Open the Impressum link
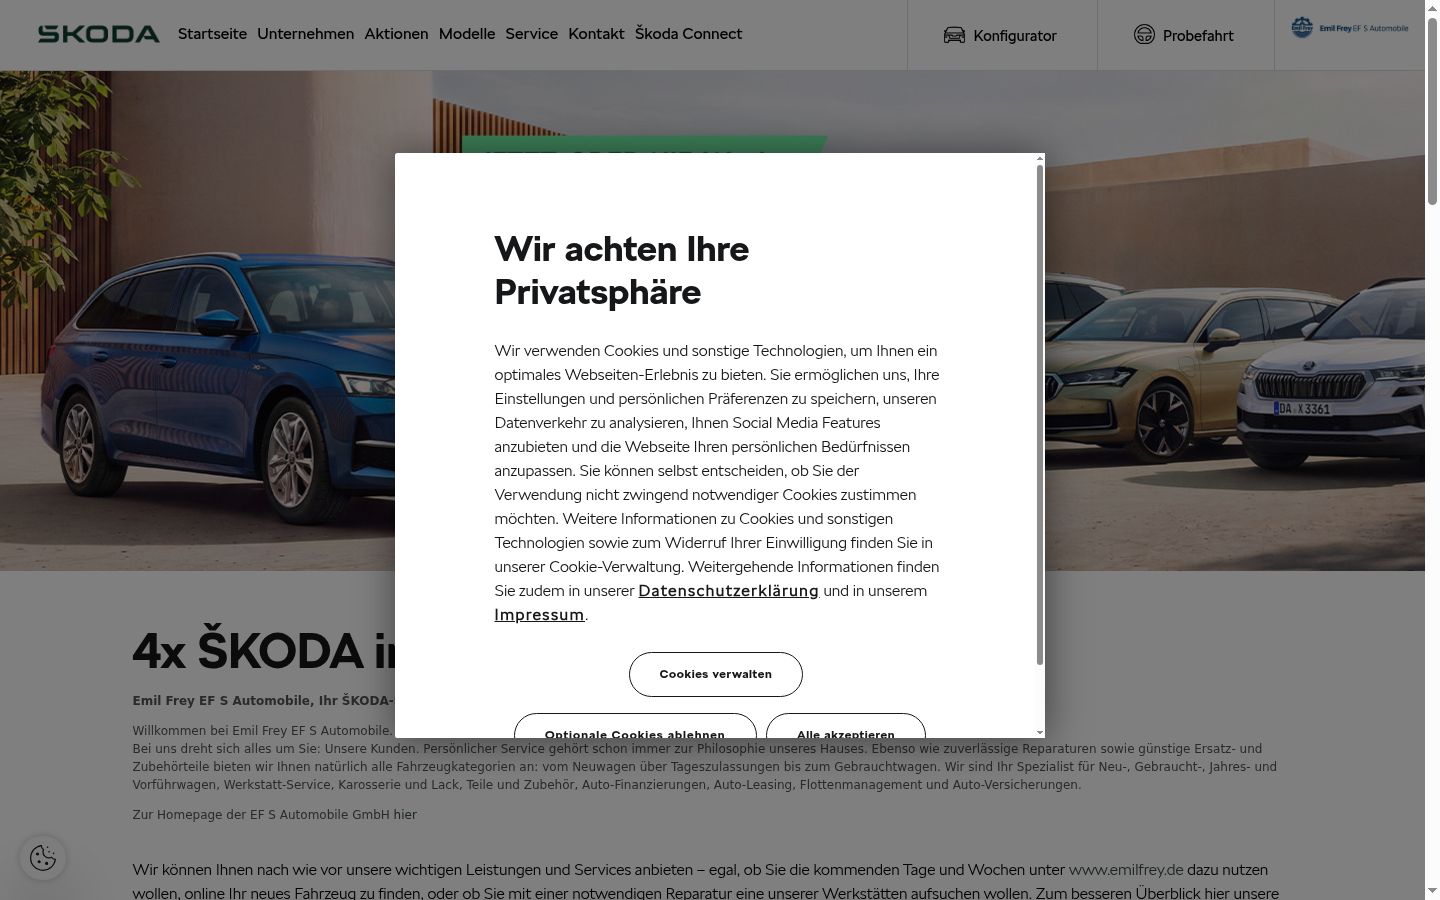1440x900 pixels. coord(539,615)
